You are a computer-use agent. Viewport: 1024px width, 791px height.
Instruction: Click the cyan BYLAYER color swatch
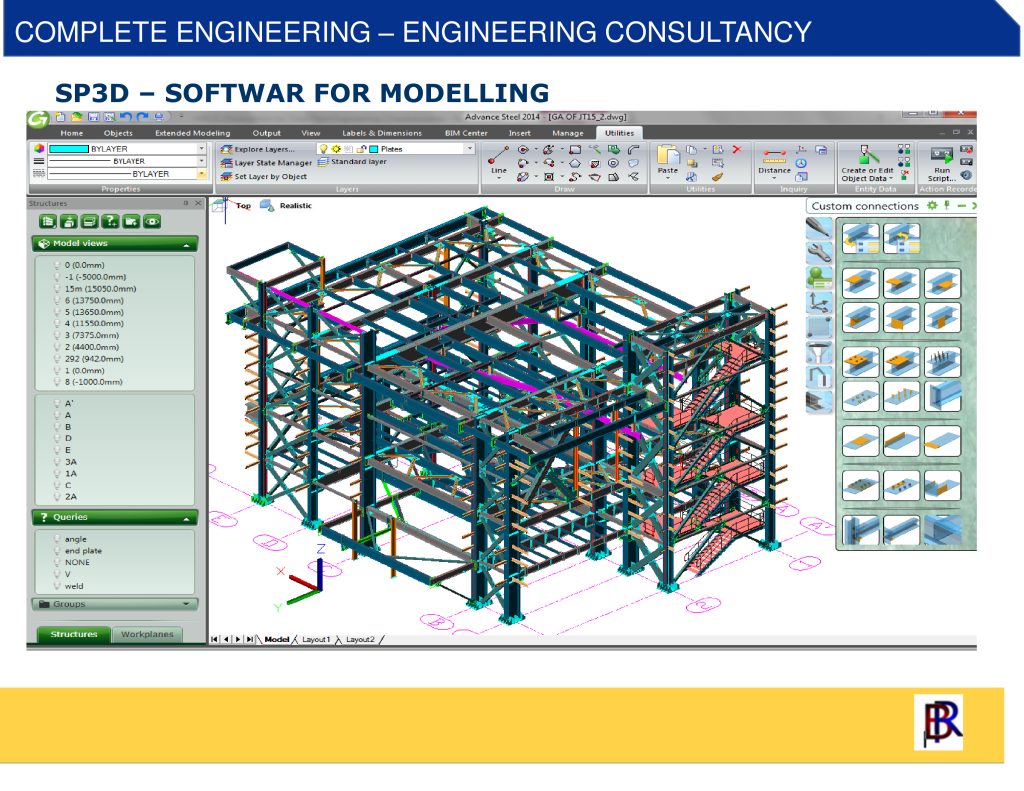tap(69, 149)
